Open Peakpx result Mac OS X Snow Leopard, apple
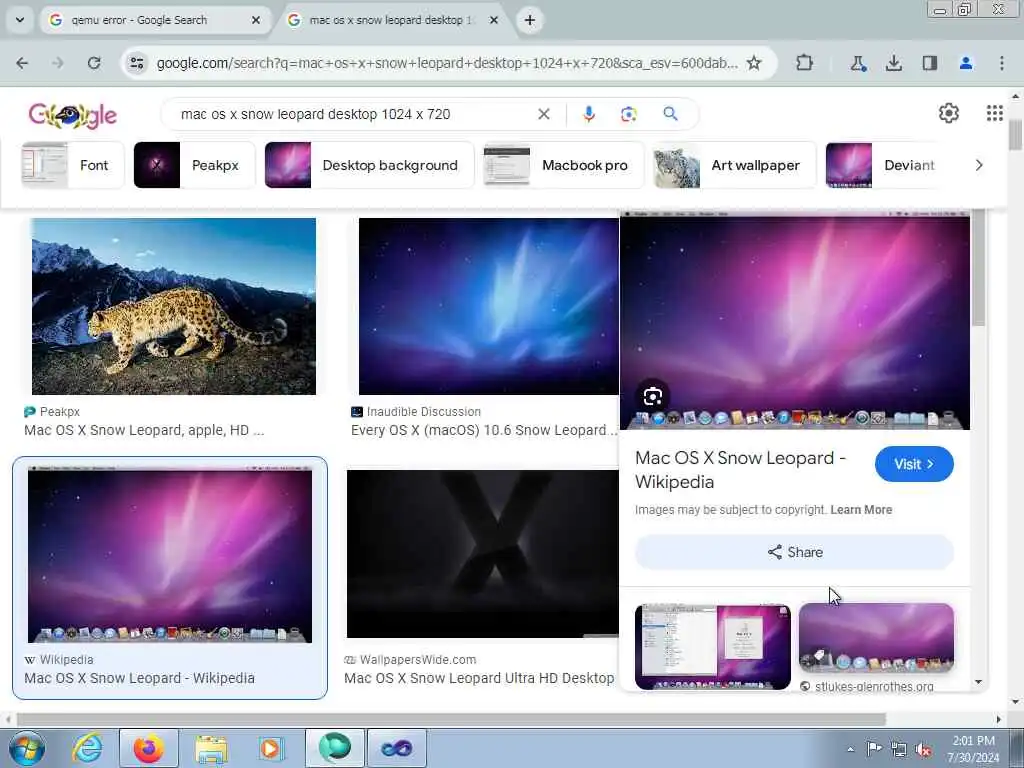Screen dimensions: 1024x768 click(x=144, y=430)
